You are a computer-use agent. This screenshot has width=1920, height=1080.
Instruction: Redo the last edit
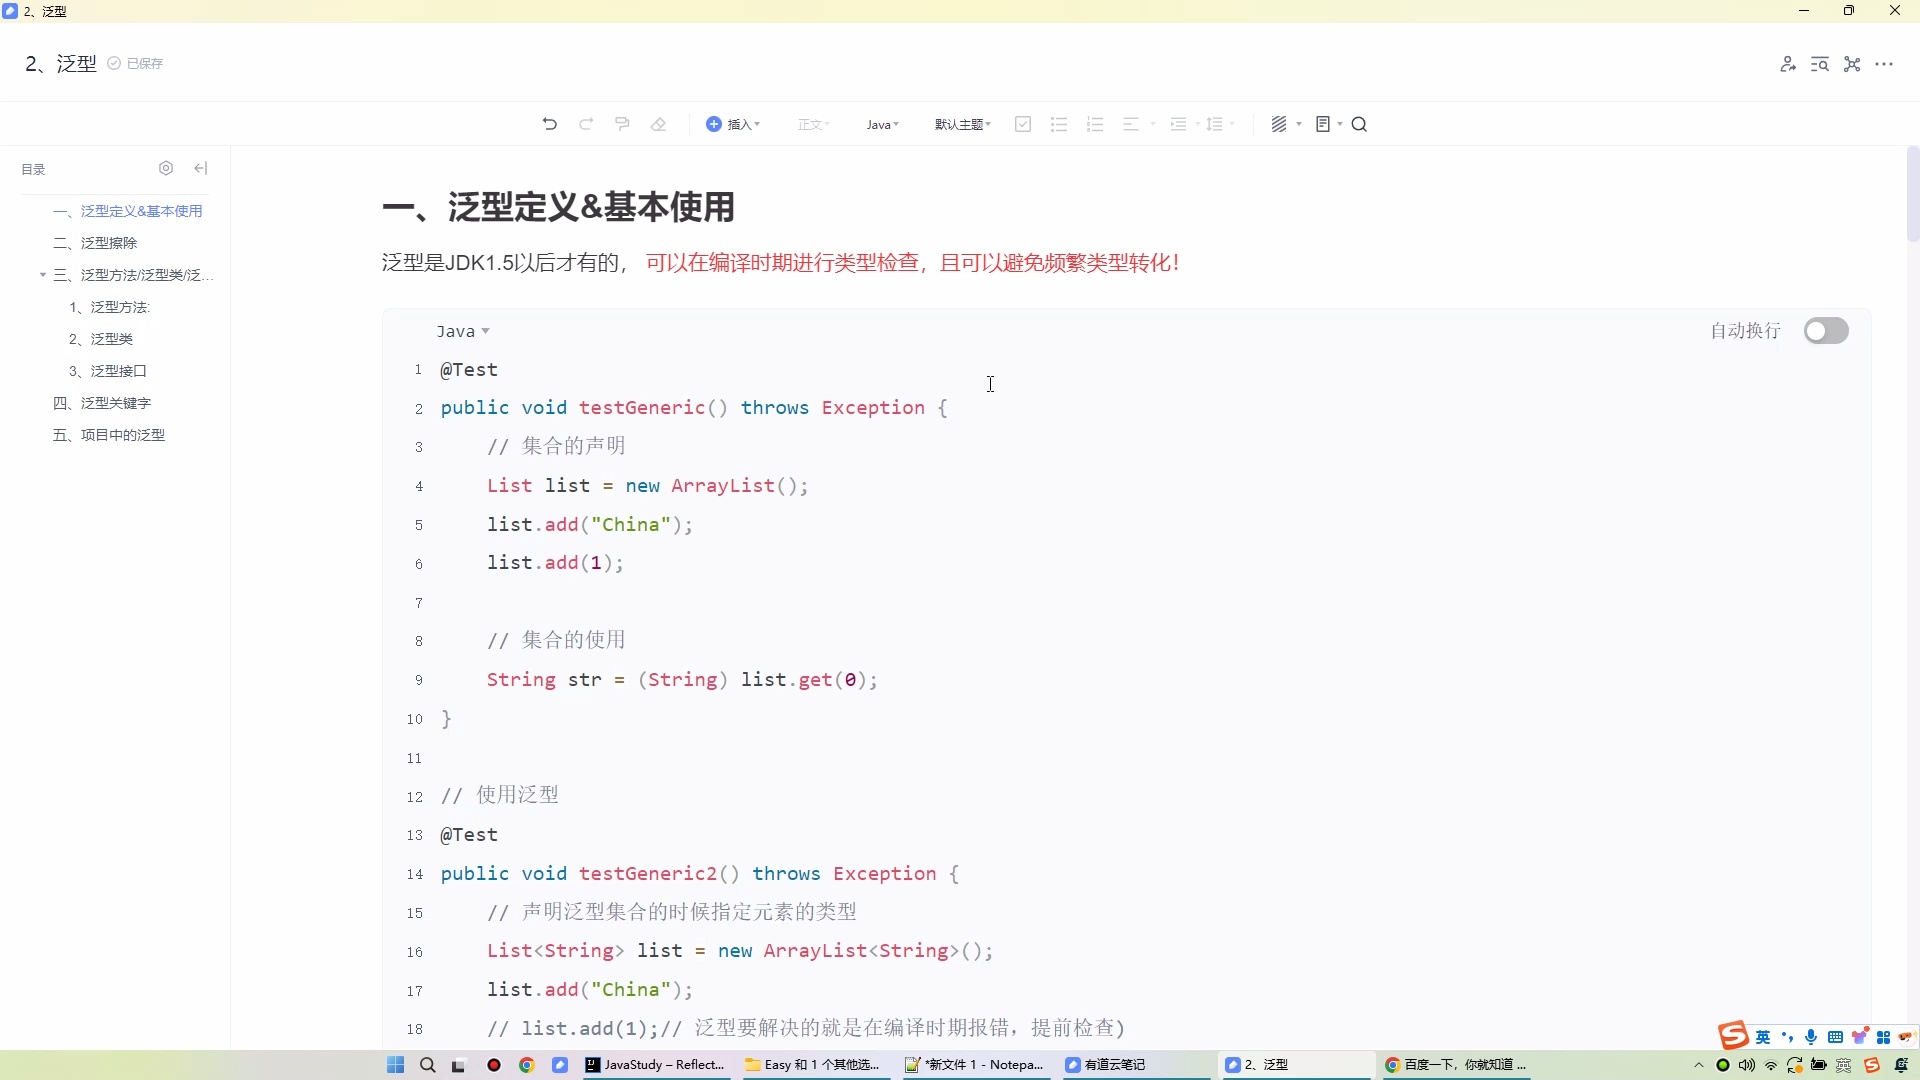[586, 123]
